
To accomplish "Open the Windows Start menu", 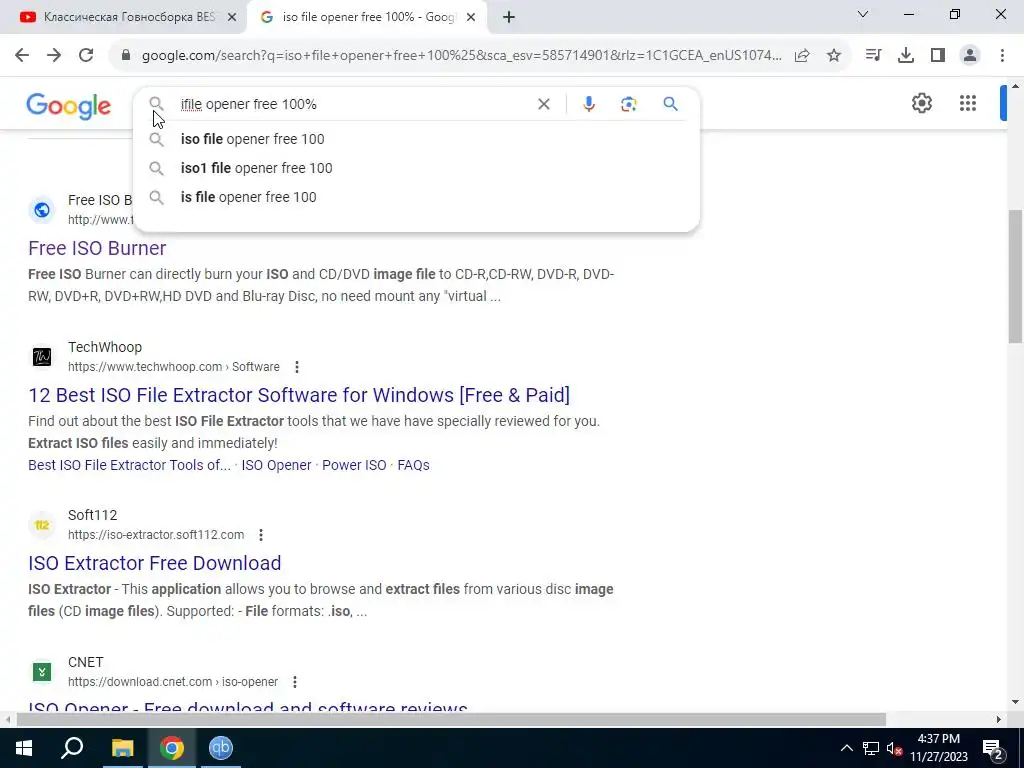I will pos(24,748).
